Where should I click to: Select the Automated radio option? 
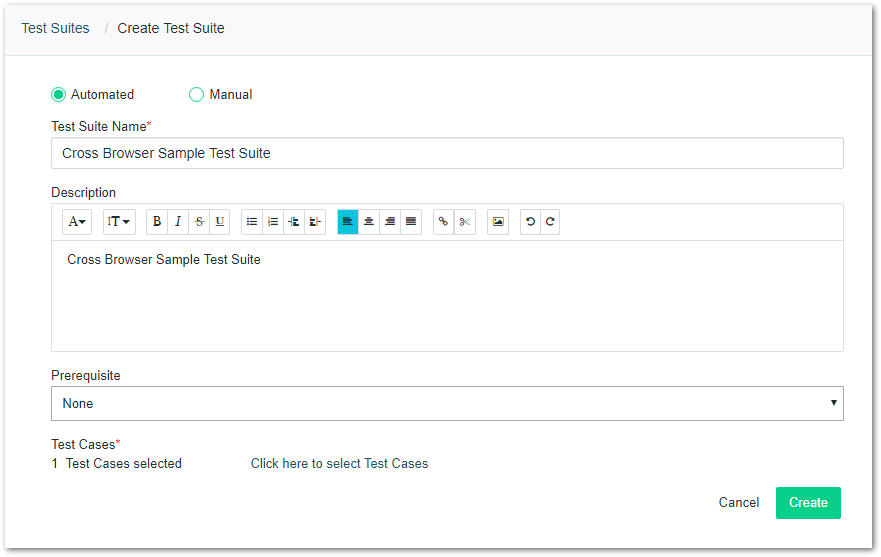point(58,95)
